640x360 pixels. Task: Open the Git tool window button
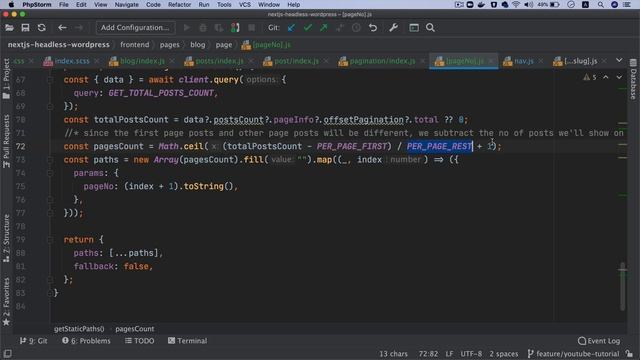pyautogui.click(x=33, y=341)
